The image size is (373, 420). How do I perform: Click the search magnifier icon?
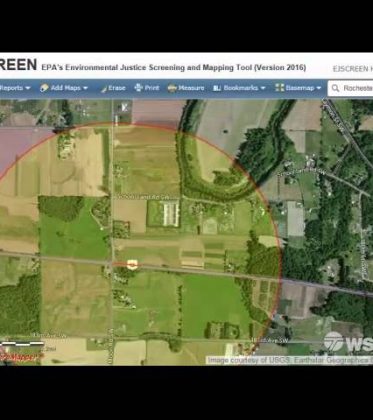(x=336, y=88)
